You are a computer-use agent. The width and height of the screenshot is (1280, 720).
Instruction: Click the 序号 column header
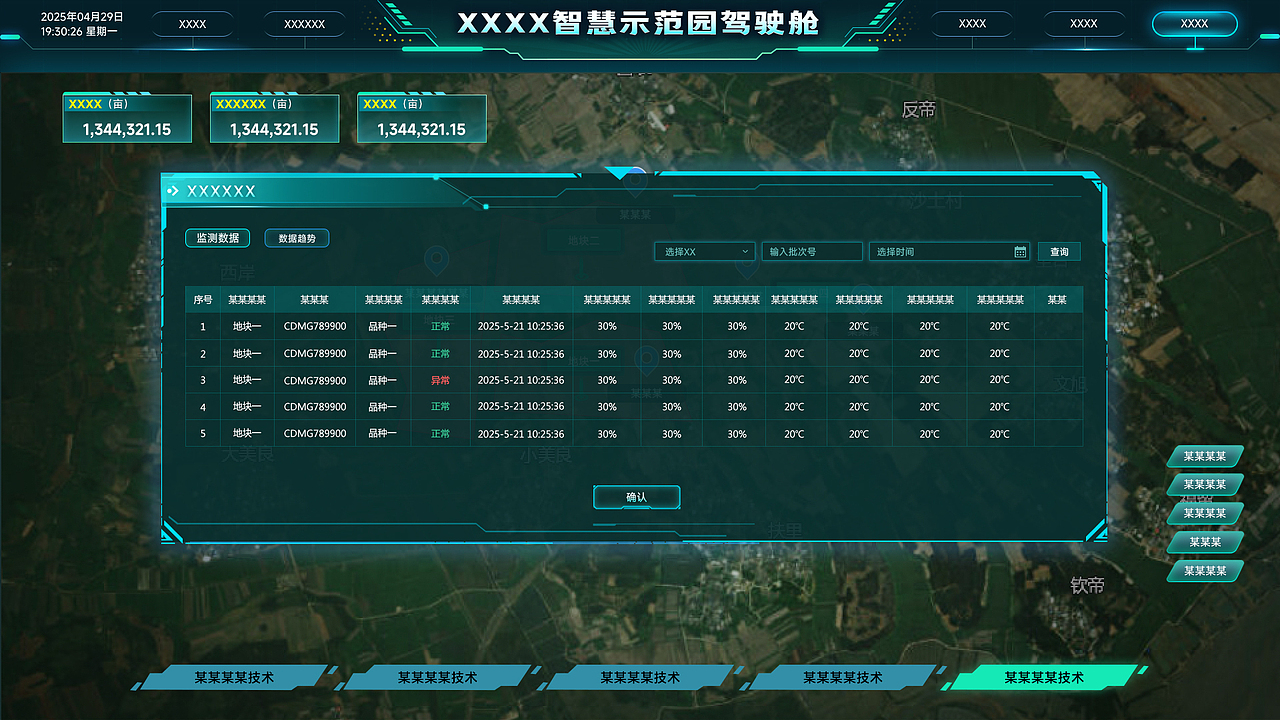203,299
